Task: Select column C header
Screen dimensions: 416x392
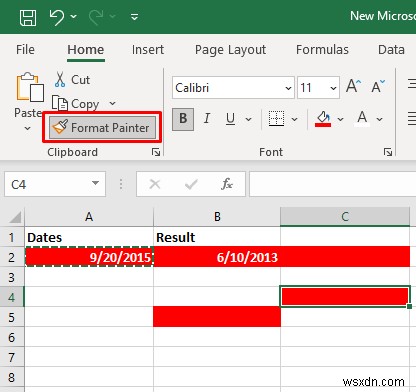Action: 345,217
